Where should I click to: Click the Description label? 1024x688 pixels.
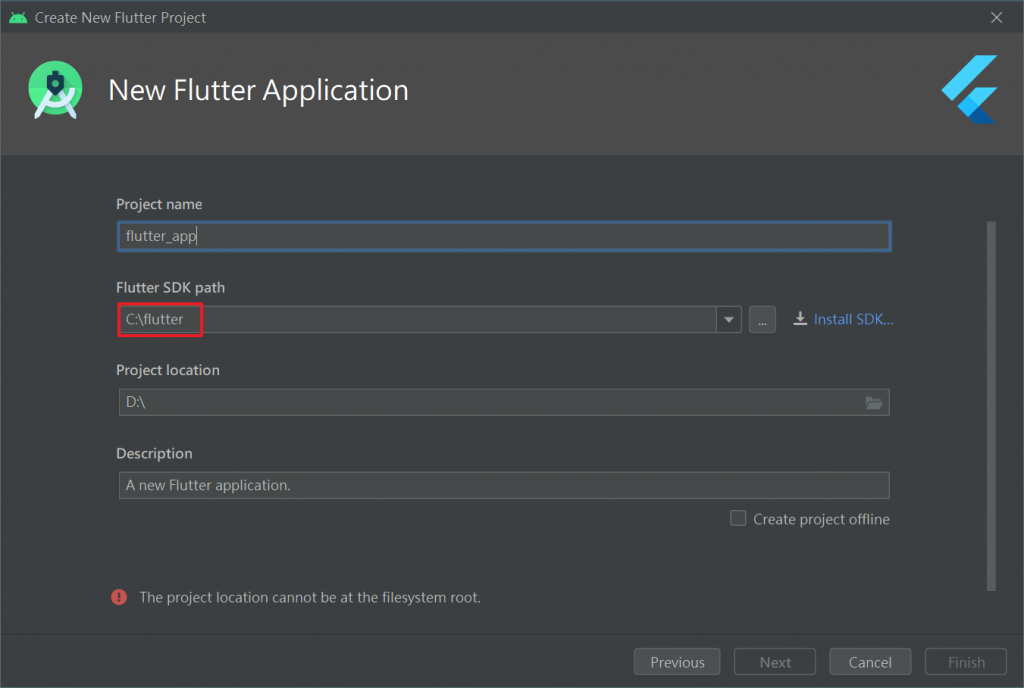pyautogui.click(x=154, y=454)
